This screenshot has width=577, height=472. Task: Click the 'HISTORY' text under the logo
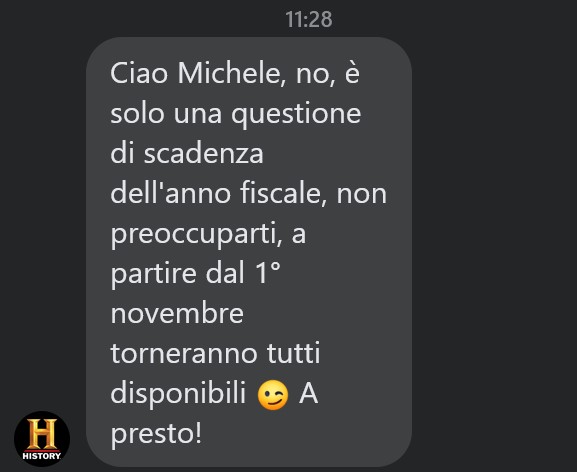pos(42,456)
